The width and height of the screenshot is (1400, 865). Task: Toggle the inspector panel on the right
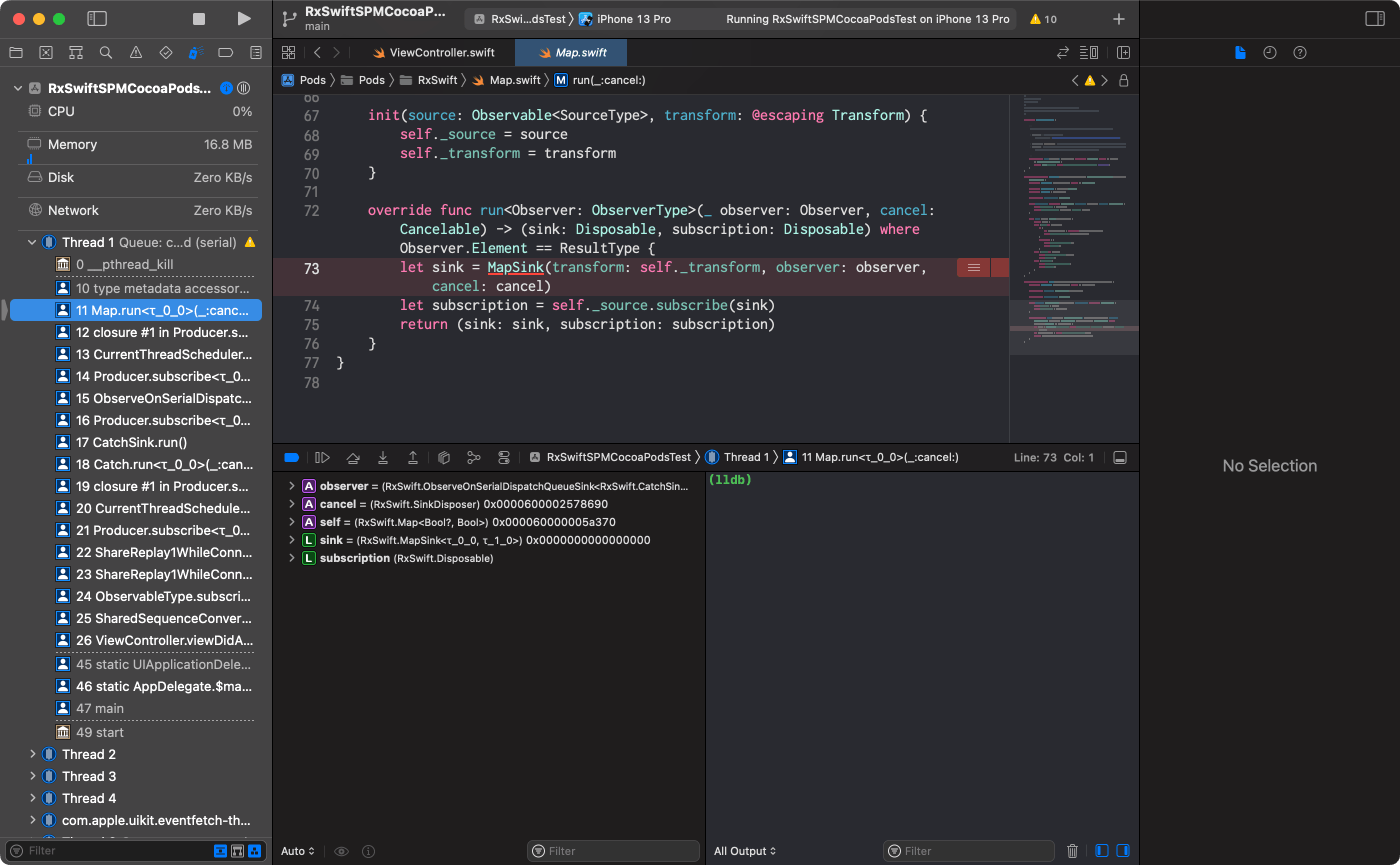tap(1374, 19)
